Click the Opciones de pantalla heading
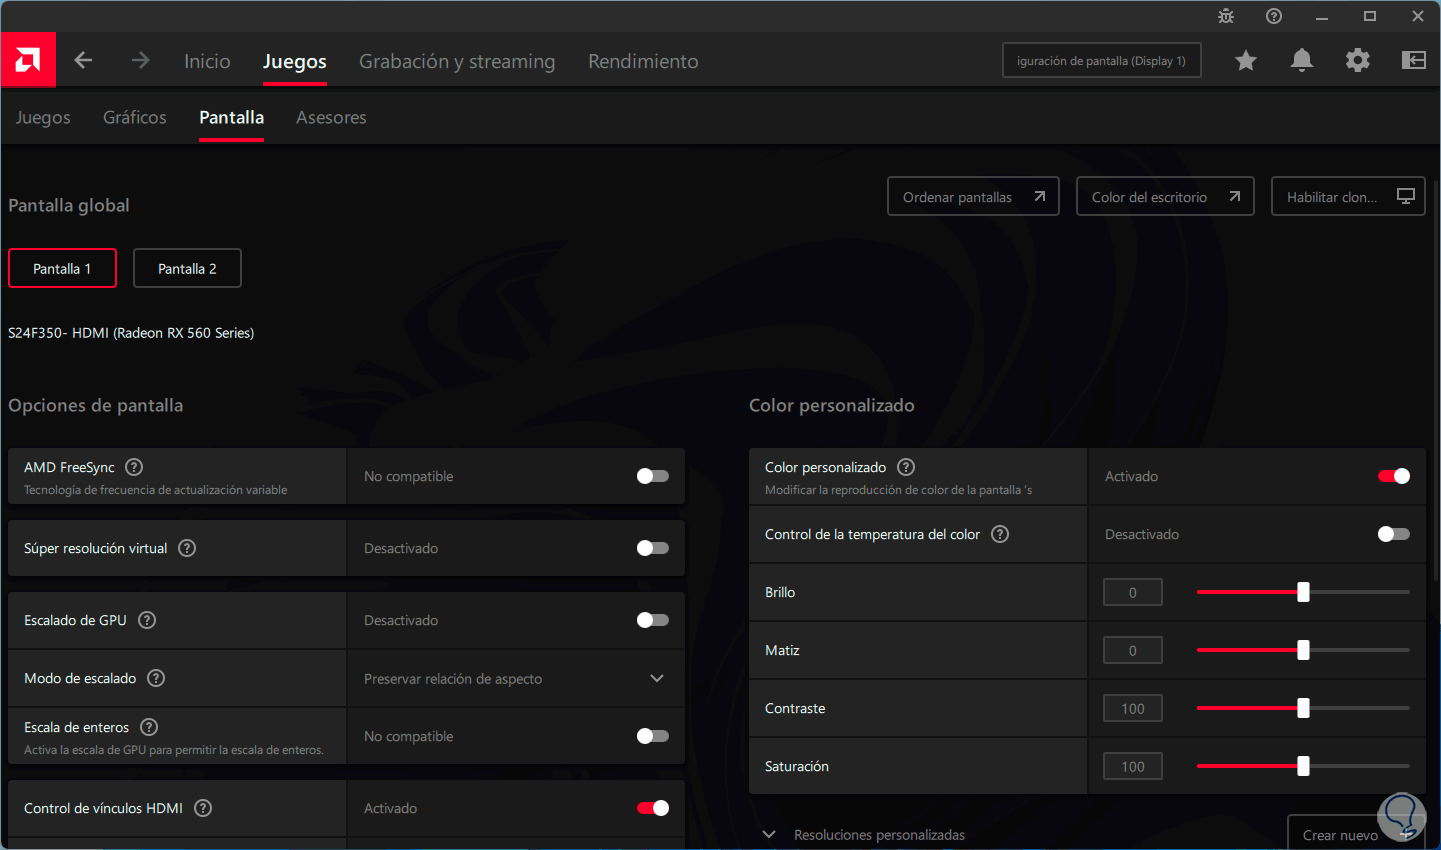This screenshot has width=1441, height=850. click(x=96, y=405)
